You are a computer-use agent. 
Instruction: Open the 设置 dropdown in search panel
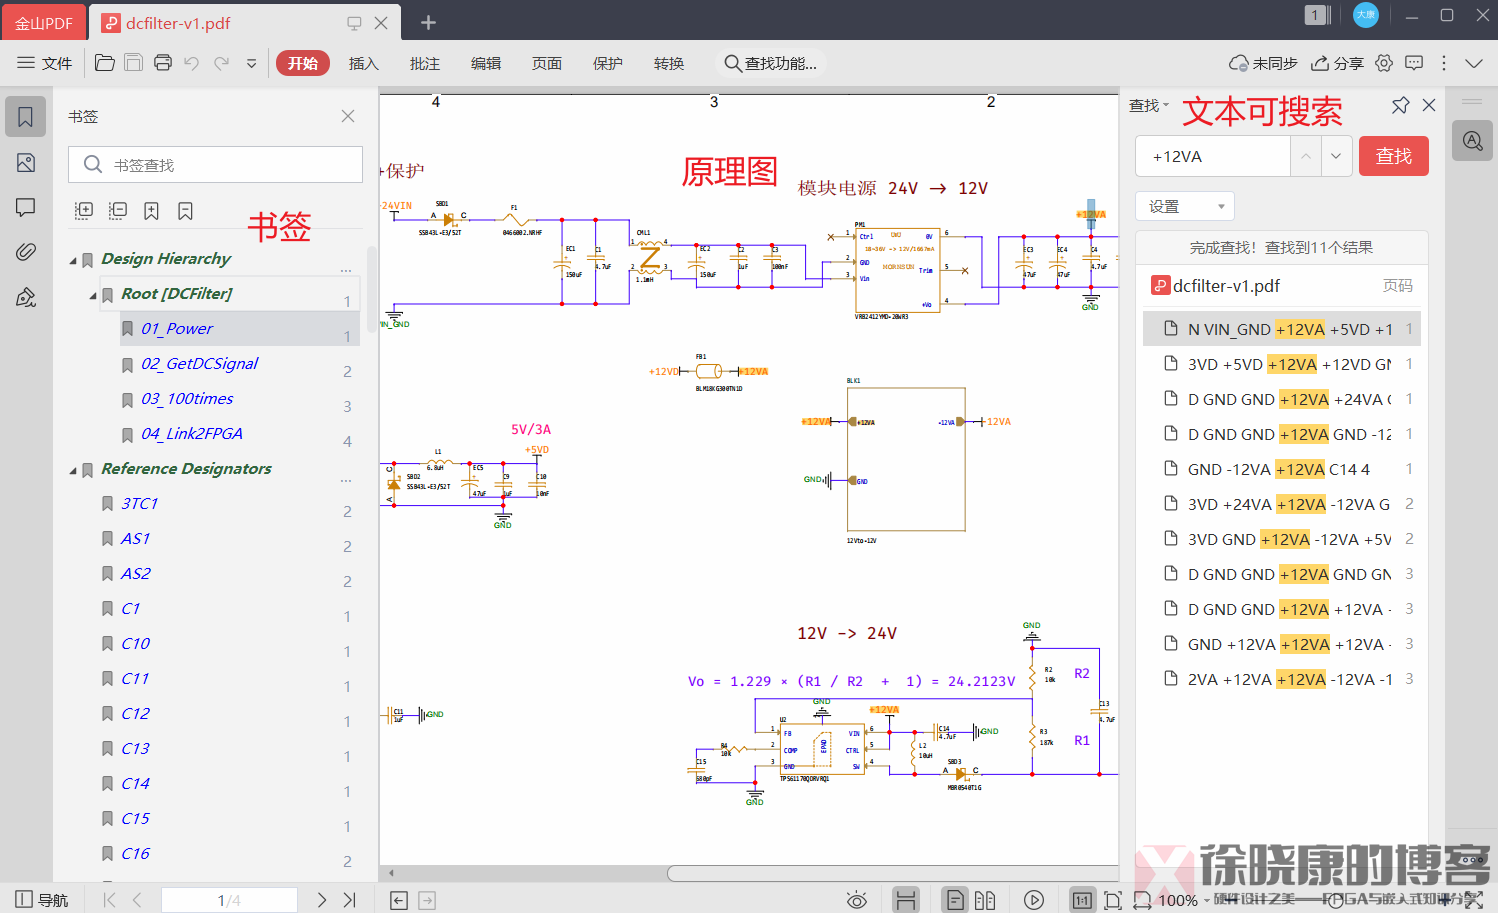(x=1184, y=206)
